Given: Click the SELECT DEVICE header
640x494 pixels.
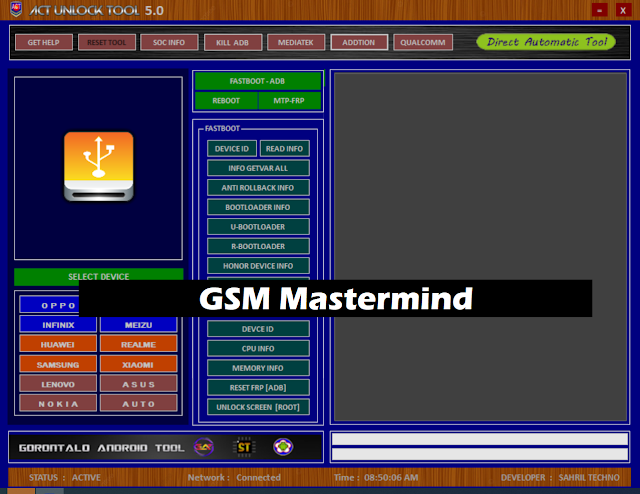Looking at the screenshot, I should pyautogui.click(x=98, y=276).
